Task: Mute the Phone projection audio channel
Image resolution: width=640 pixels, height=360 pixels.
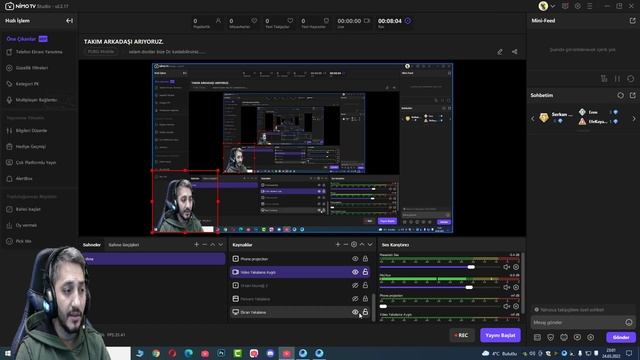Action: pyautogui.click(x=507, y=306)
